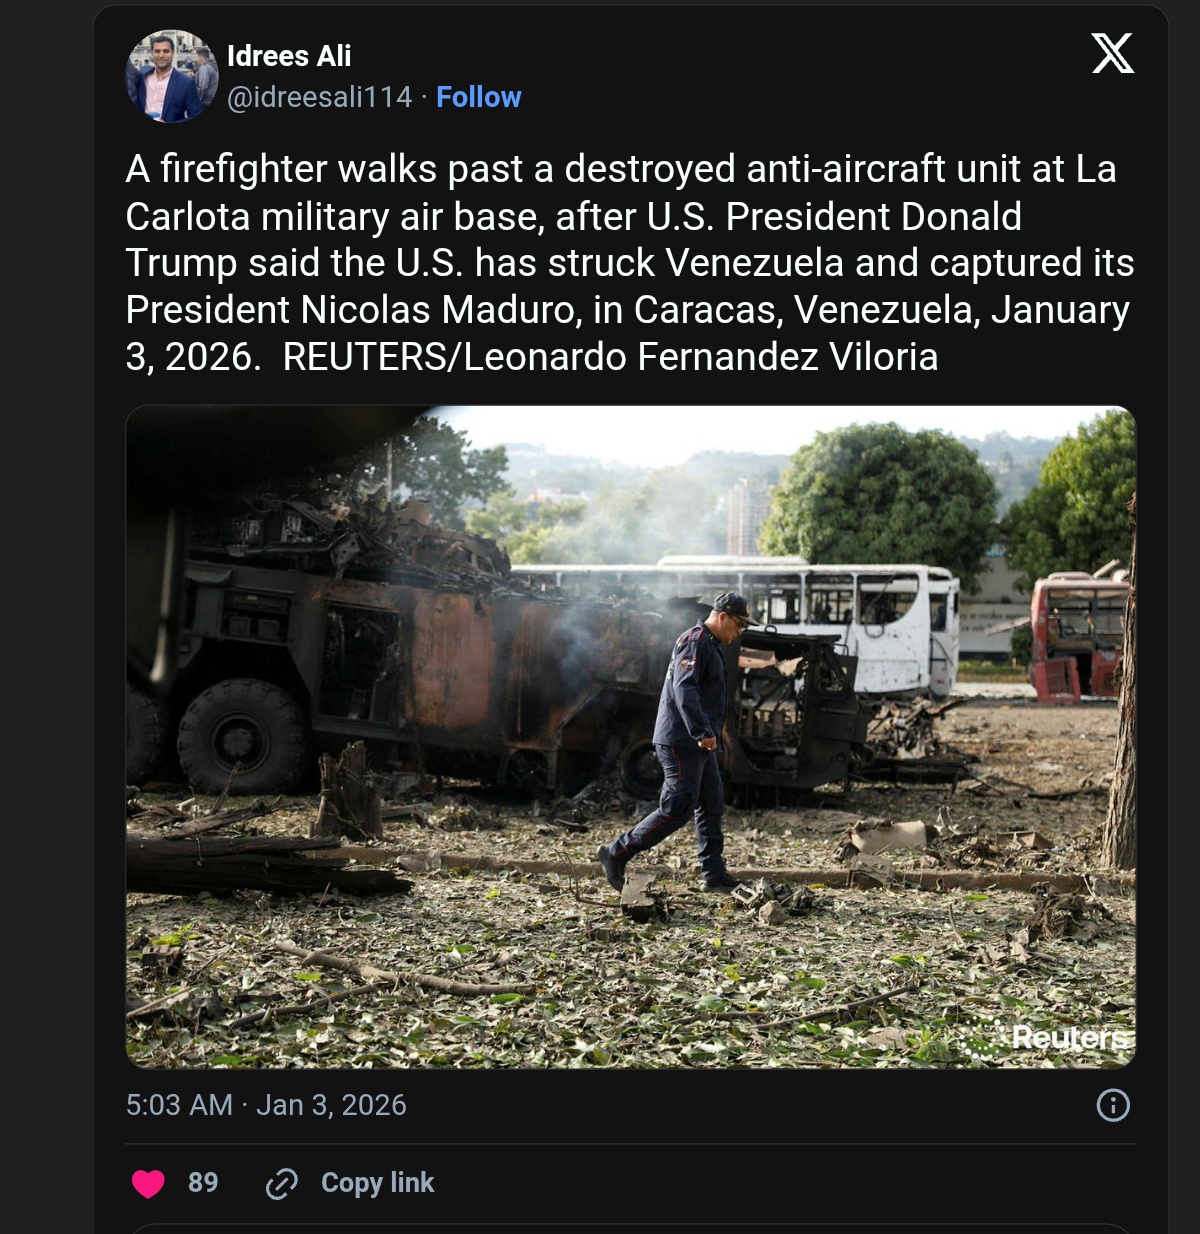Click the tweet caption text about La Carlota
1200x1234 pixels.
630,263
